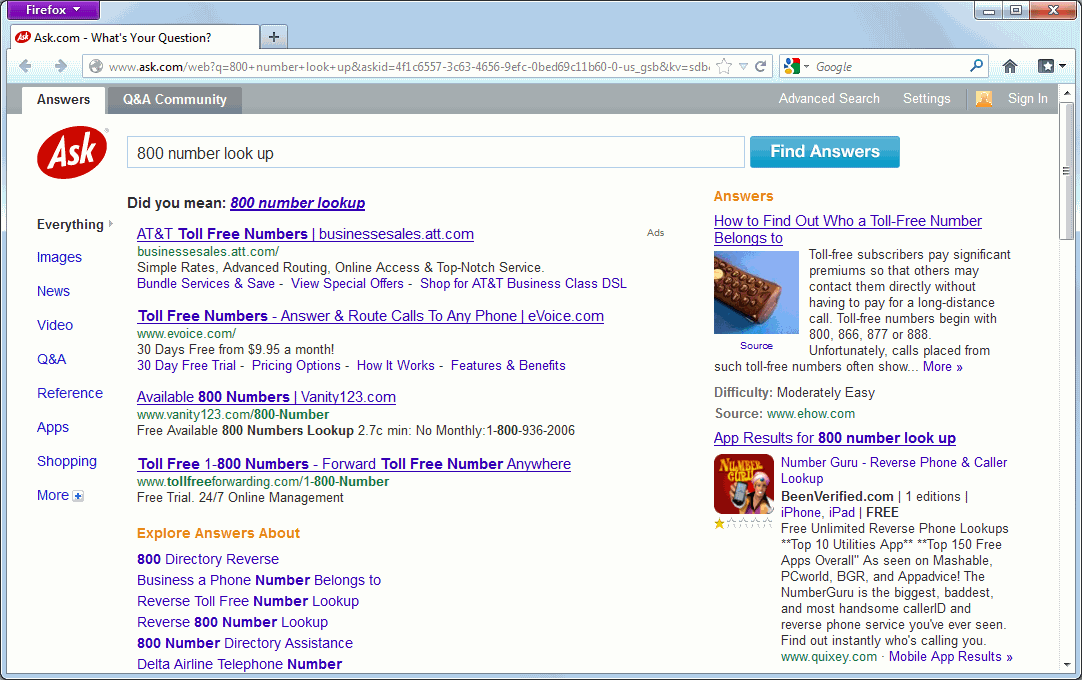Click the Ask.com red logo

(x=72, y=153)
